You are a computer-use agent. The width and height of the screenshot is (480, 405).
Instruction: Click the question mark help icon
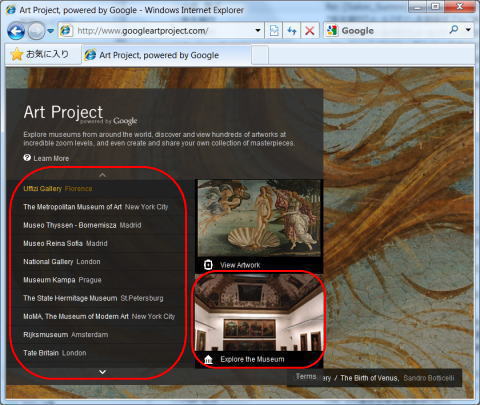click(x=27, y=158)
